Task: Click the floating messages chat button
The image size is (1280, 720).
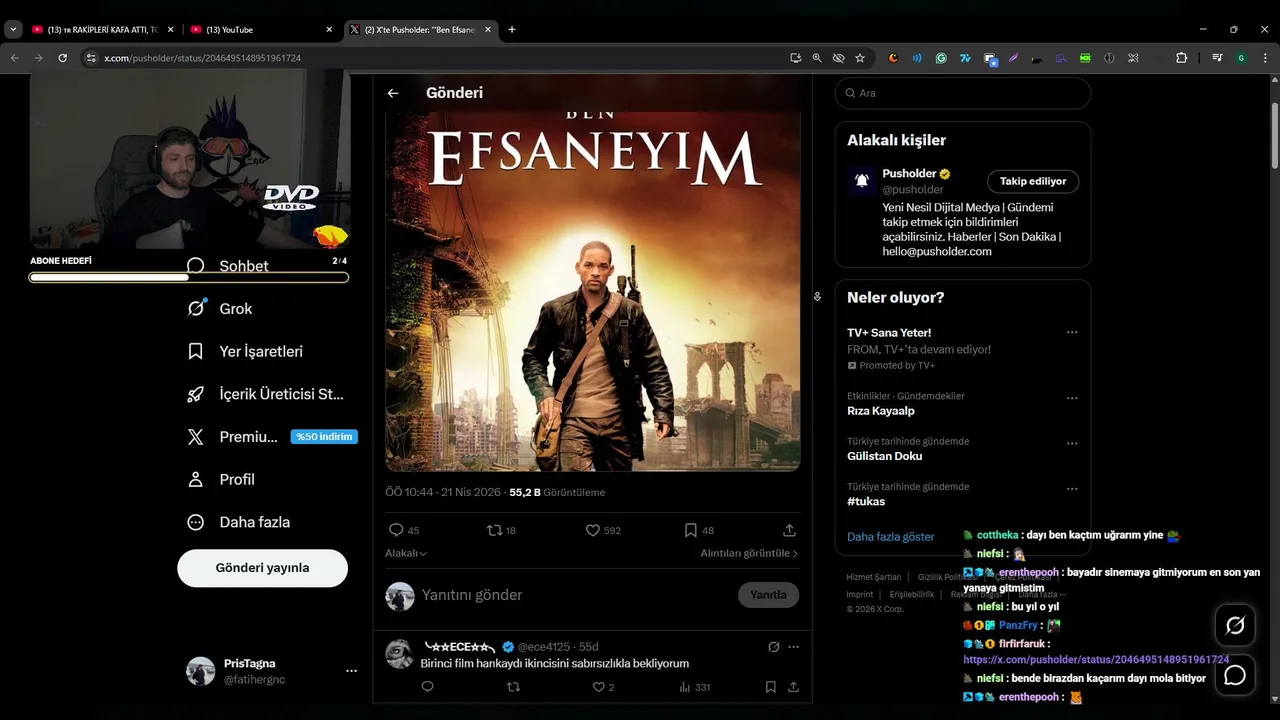Action: click(x=1235, y=675)
